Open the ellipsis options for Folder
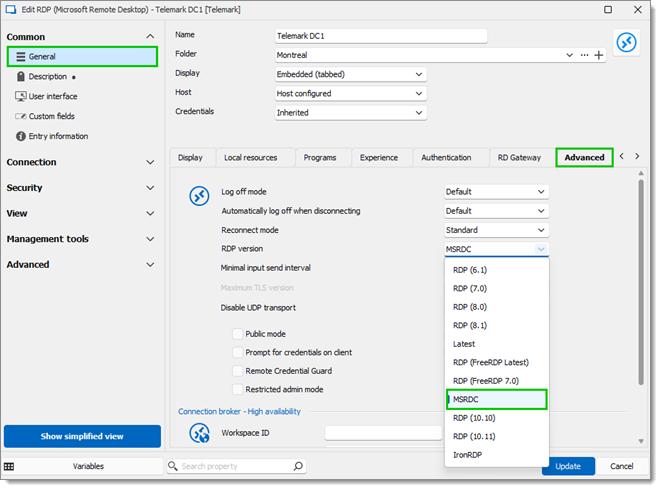This screenshot has height=490, width=661. 584,55
